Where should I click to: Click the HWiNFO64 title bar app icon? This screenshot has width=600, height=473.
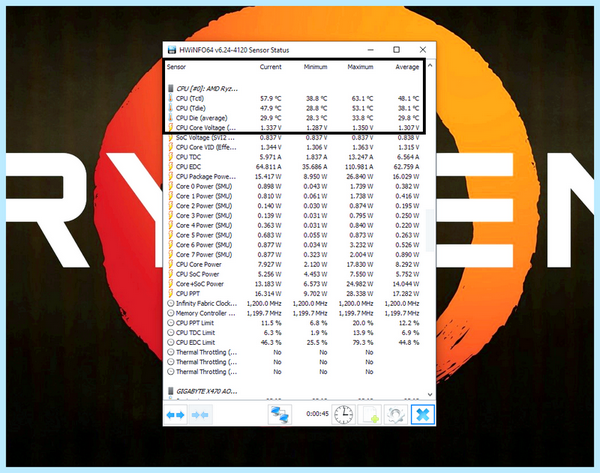tap(172, 50)
